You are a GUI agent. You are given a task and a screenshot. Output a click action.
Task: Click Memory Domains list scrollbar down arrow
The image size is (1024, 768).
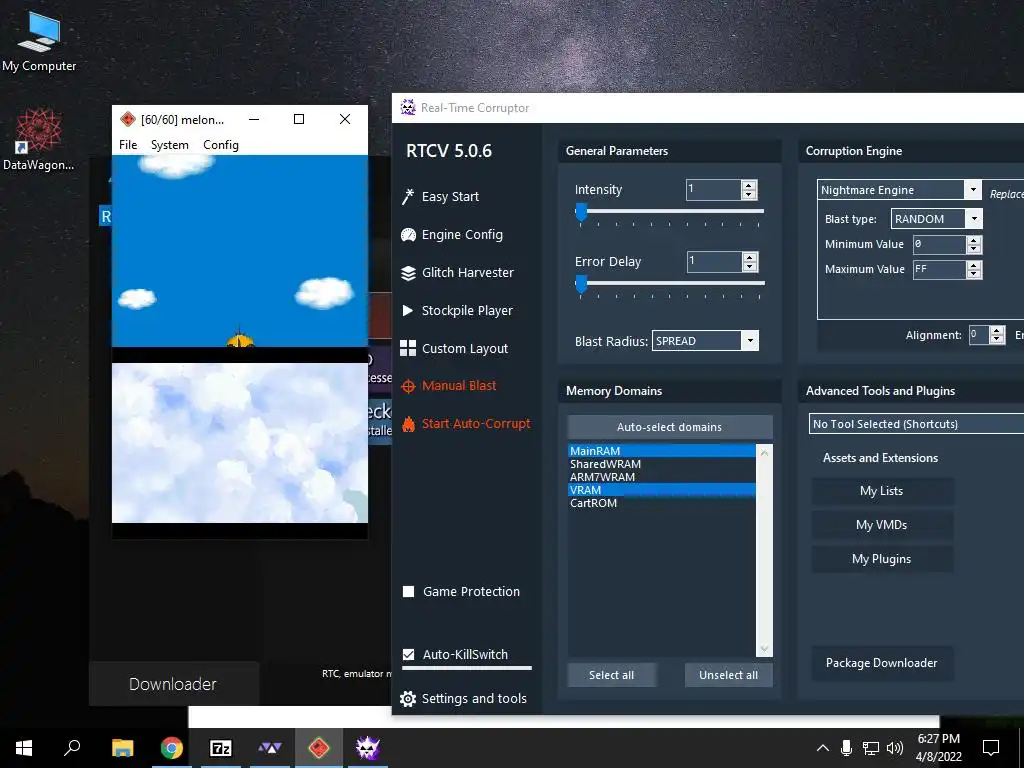[764, 649]
